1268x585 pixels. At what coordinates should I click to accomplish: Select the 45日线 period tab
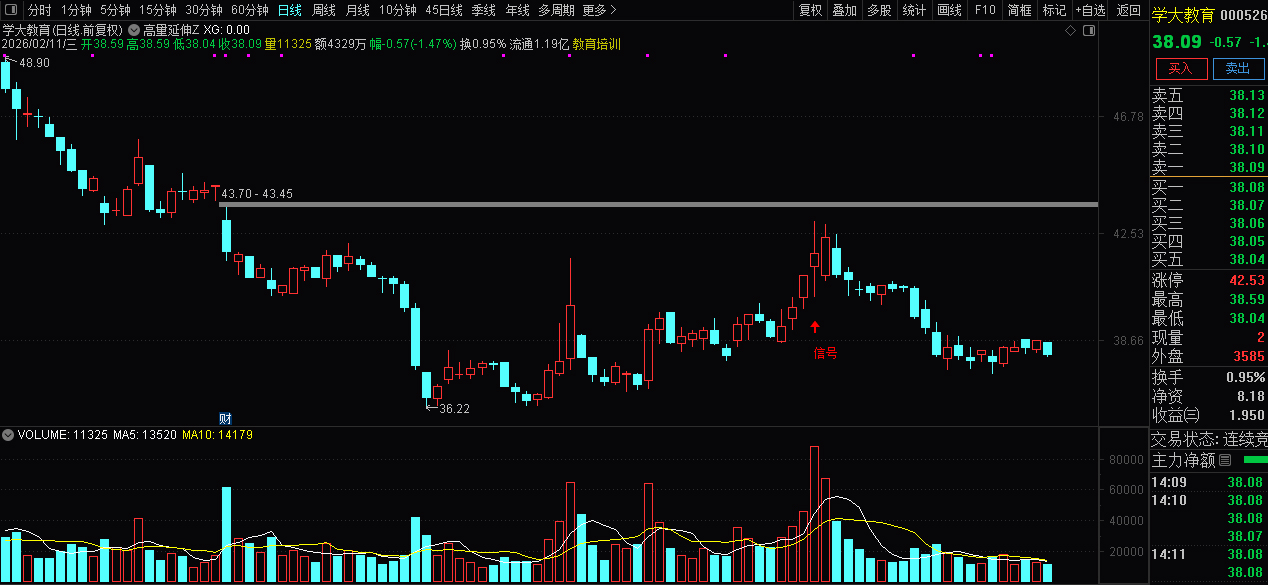click(444, 10)
